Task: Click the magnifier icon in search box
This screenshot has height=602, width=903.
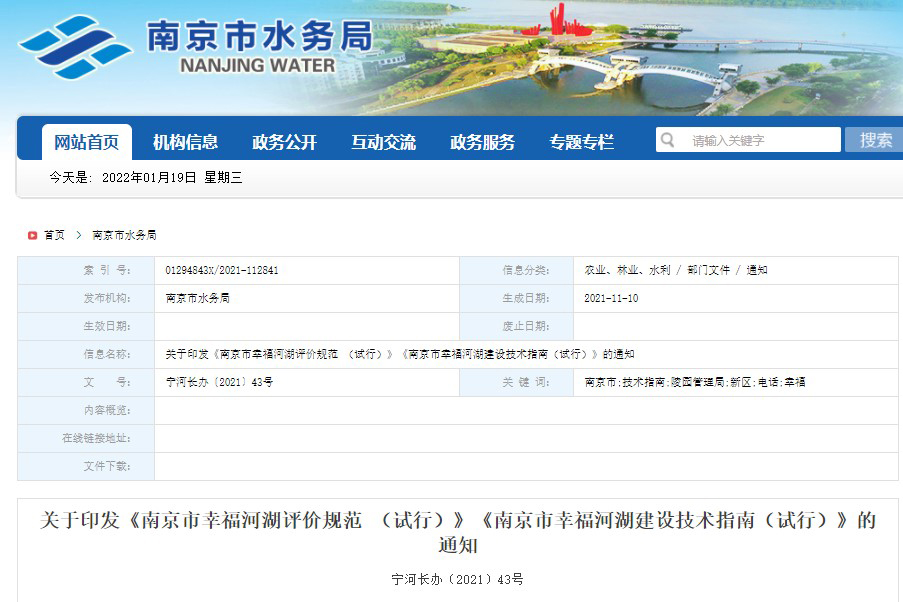Action: tap(668, 140)
